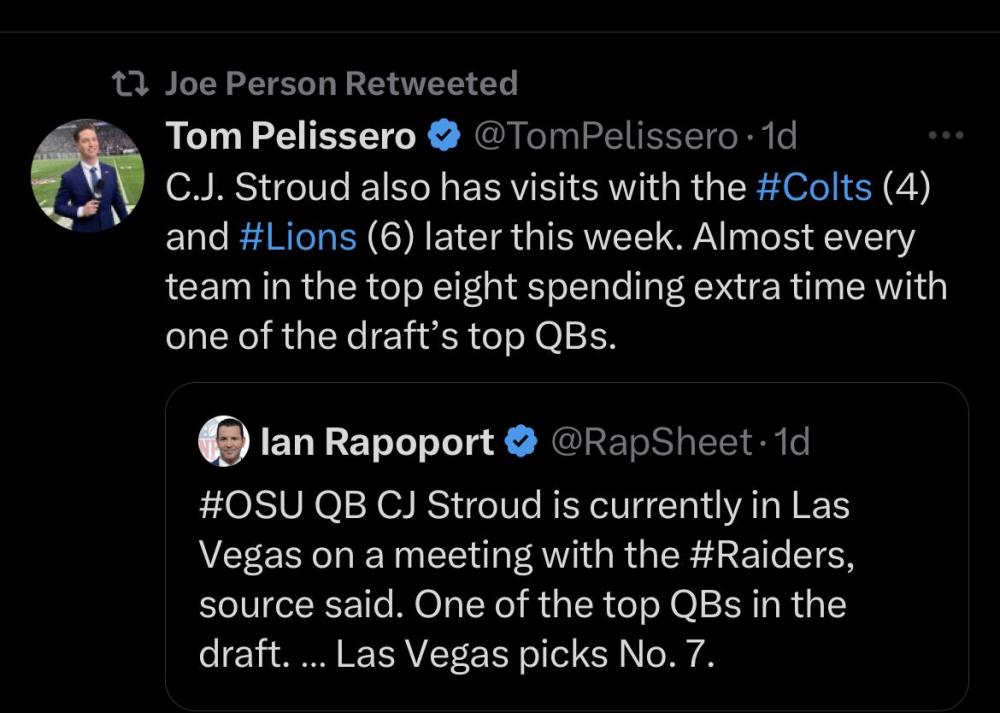Click the "draft's top QBs" tweet line

pyautogui.click(x=391, y=337)
